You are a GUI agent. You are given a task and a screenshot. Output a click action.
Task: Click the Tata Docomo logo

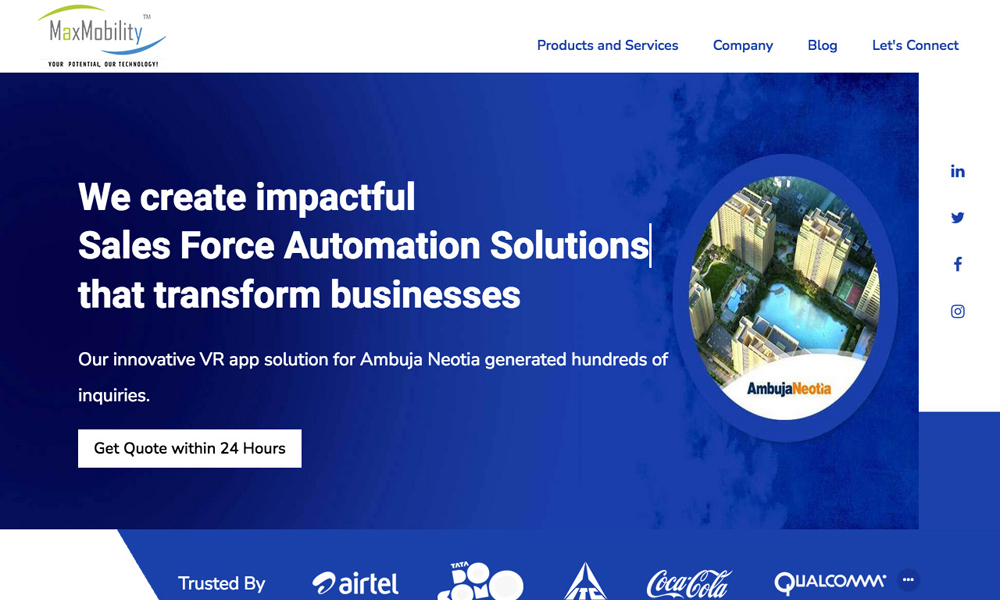point(480,581)
